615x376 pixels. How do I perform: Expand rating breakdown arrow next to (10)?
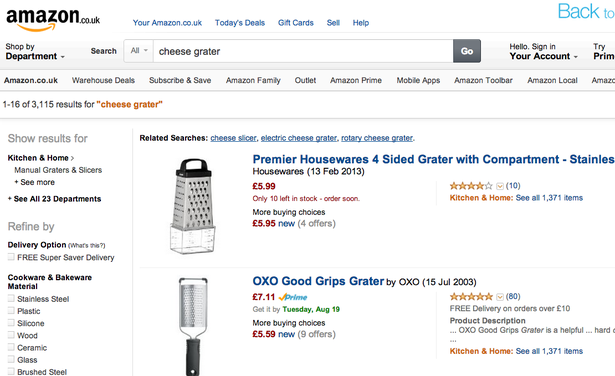[500, 186]
